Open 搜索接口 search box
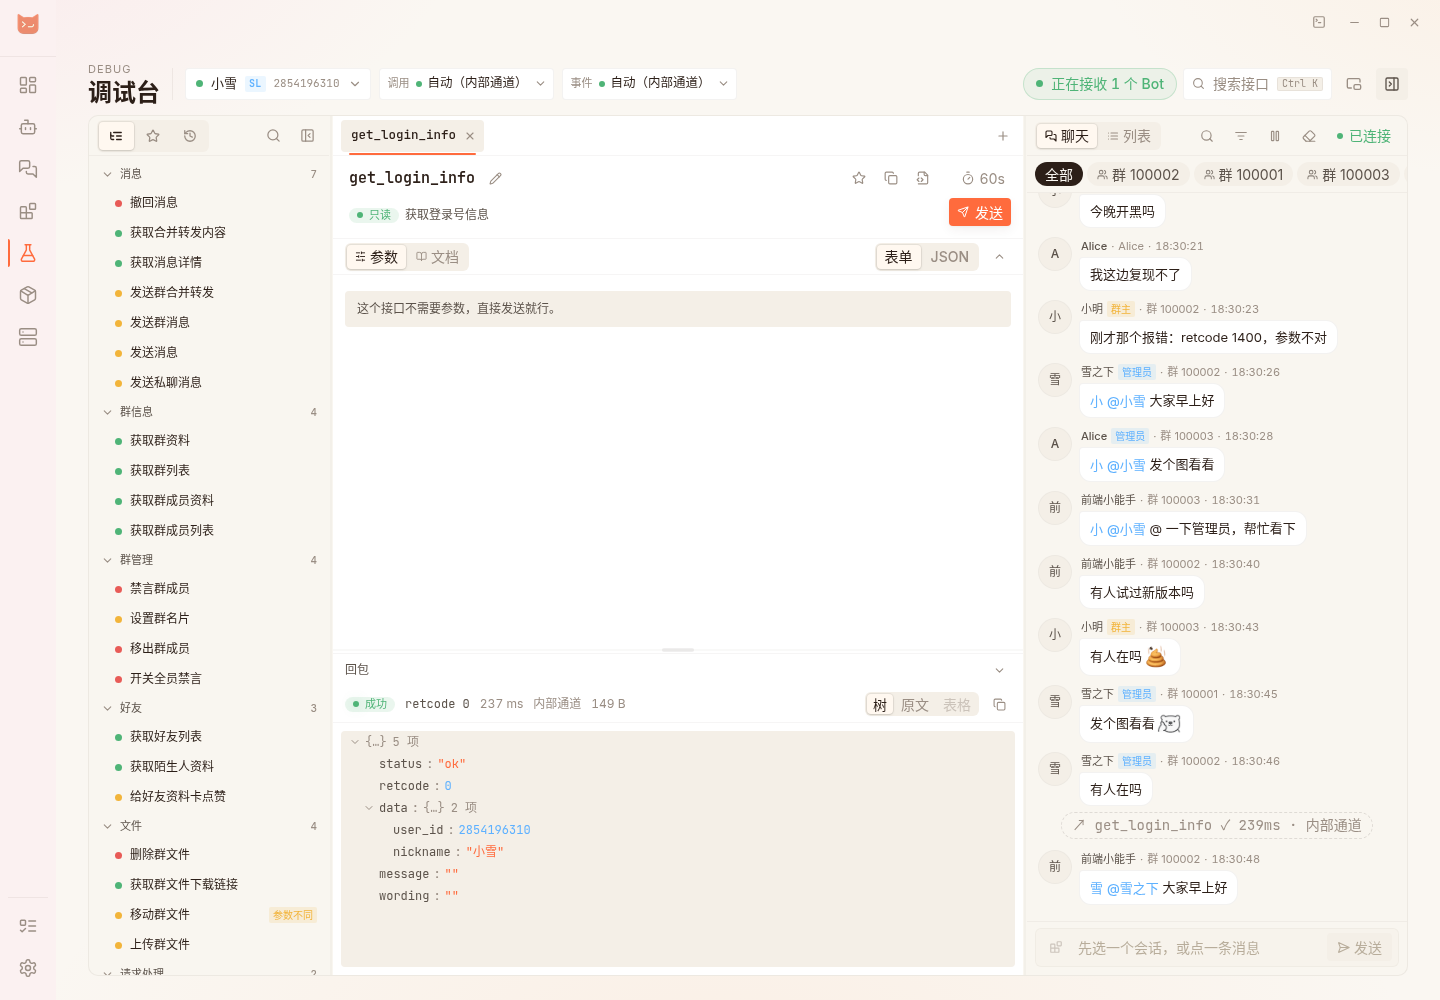The image size is (1440, 1000). click(x=1258, y=84)
